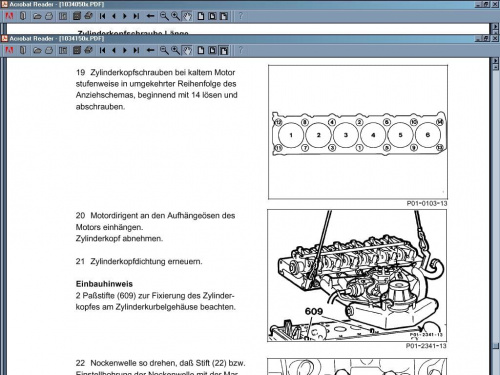Screen dimensions: 500x375
Task: Print the 1034150x.PDF document via printer icon
Action: (49, 50)
